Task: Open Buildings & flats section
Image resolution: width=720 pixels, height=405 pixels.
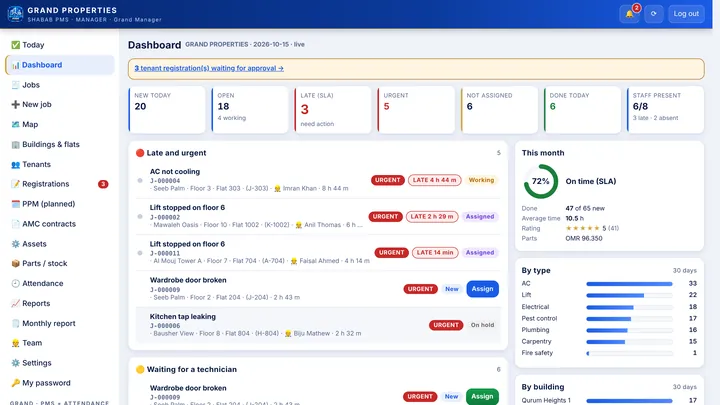Action: click(60, 144)
